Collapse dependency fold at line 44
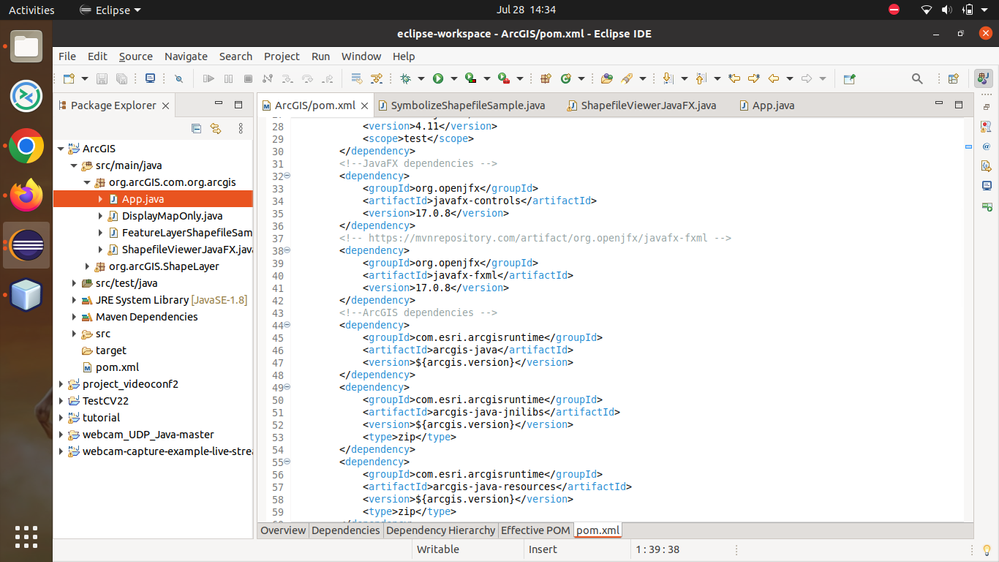The height and width of the screenshot is (562, 999). tap(287, 324)
